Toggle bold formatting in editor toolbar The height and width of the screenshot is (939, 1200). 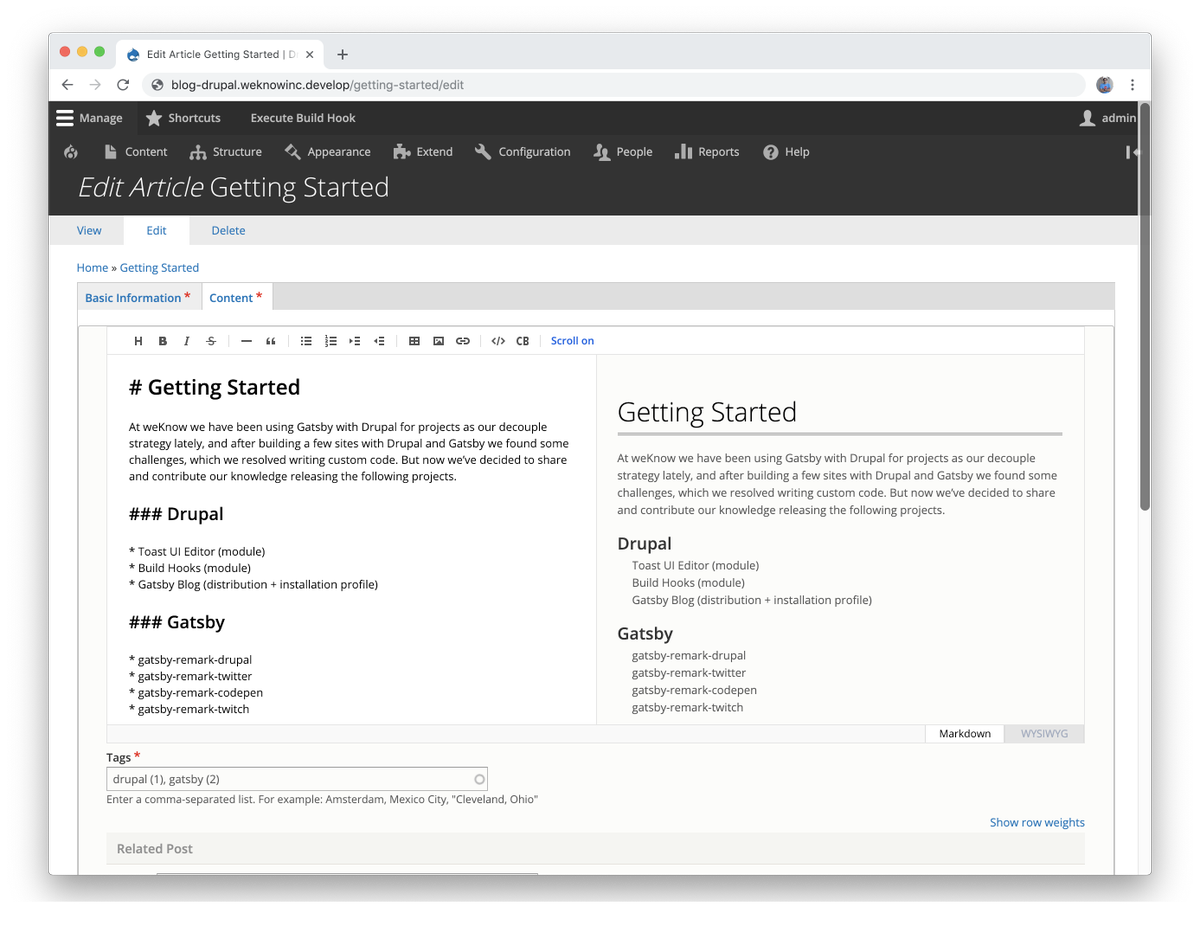point(163,341)
